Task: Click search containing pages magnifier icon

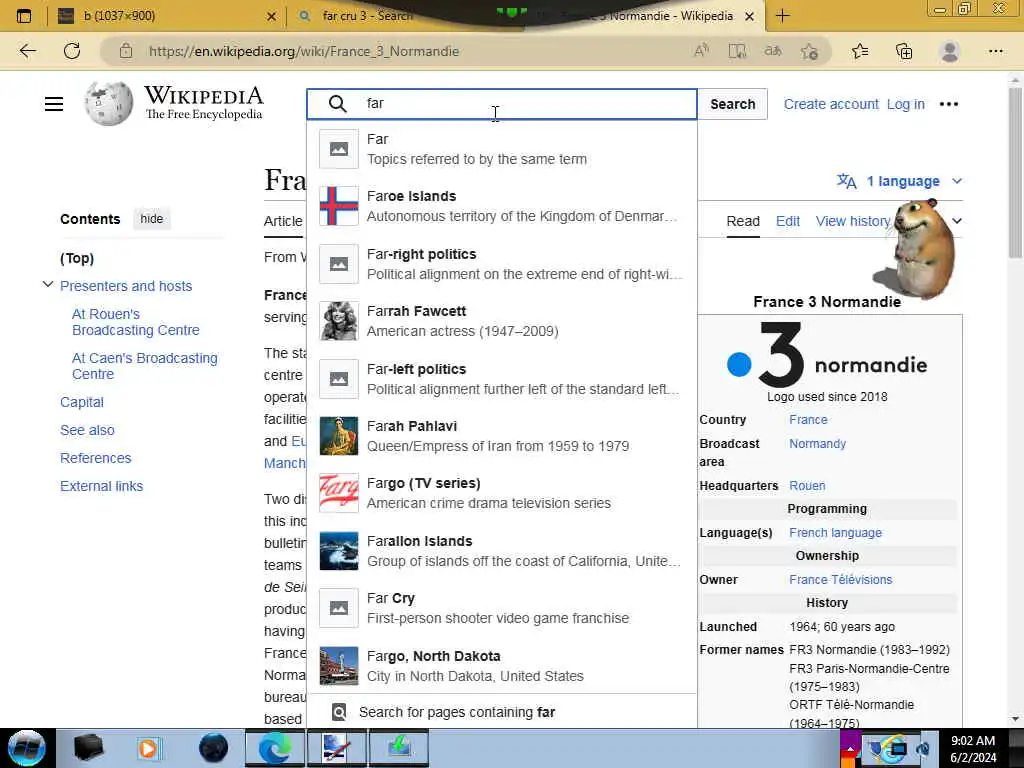Action: tap(339, 712)
